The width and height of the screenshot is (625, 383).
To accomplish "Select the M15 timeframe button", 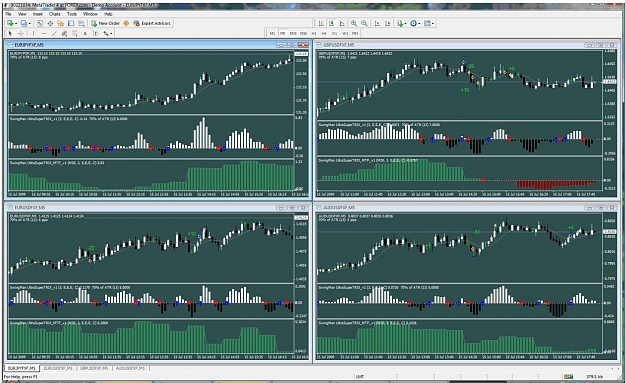I will click(293, 33).
